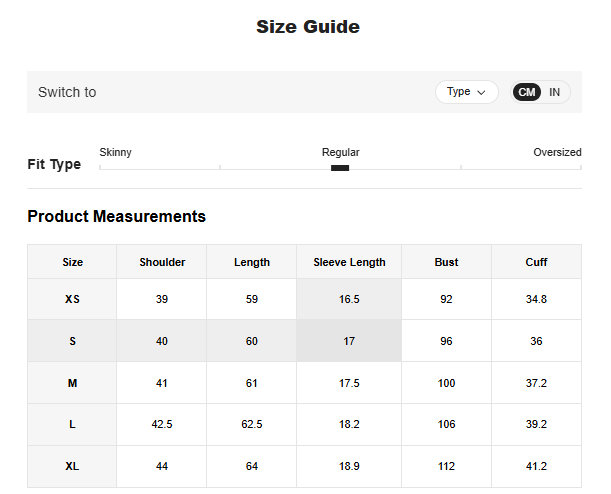Select the S size row header
This screenshot has width=611, height=494.
[72, 341]
